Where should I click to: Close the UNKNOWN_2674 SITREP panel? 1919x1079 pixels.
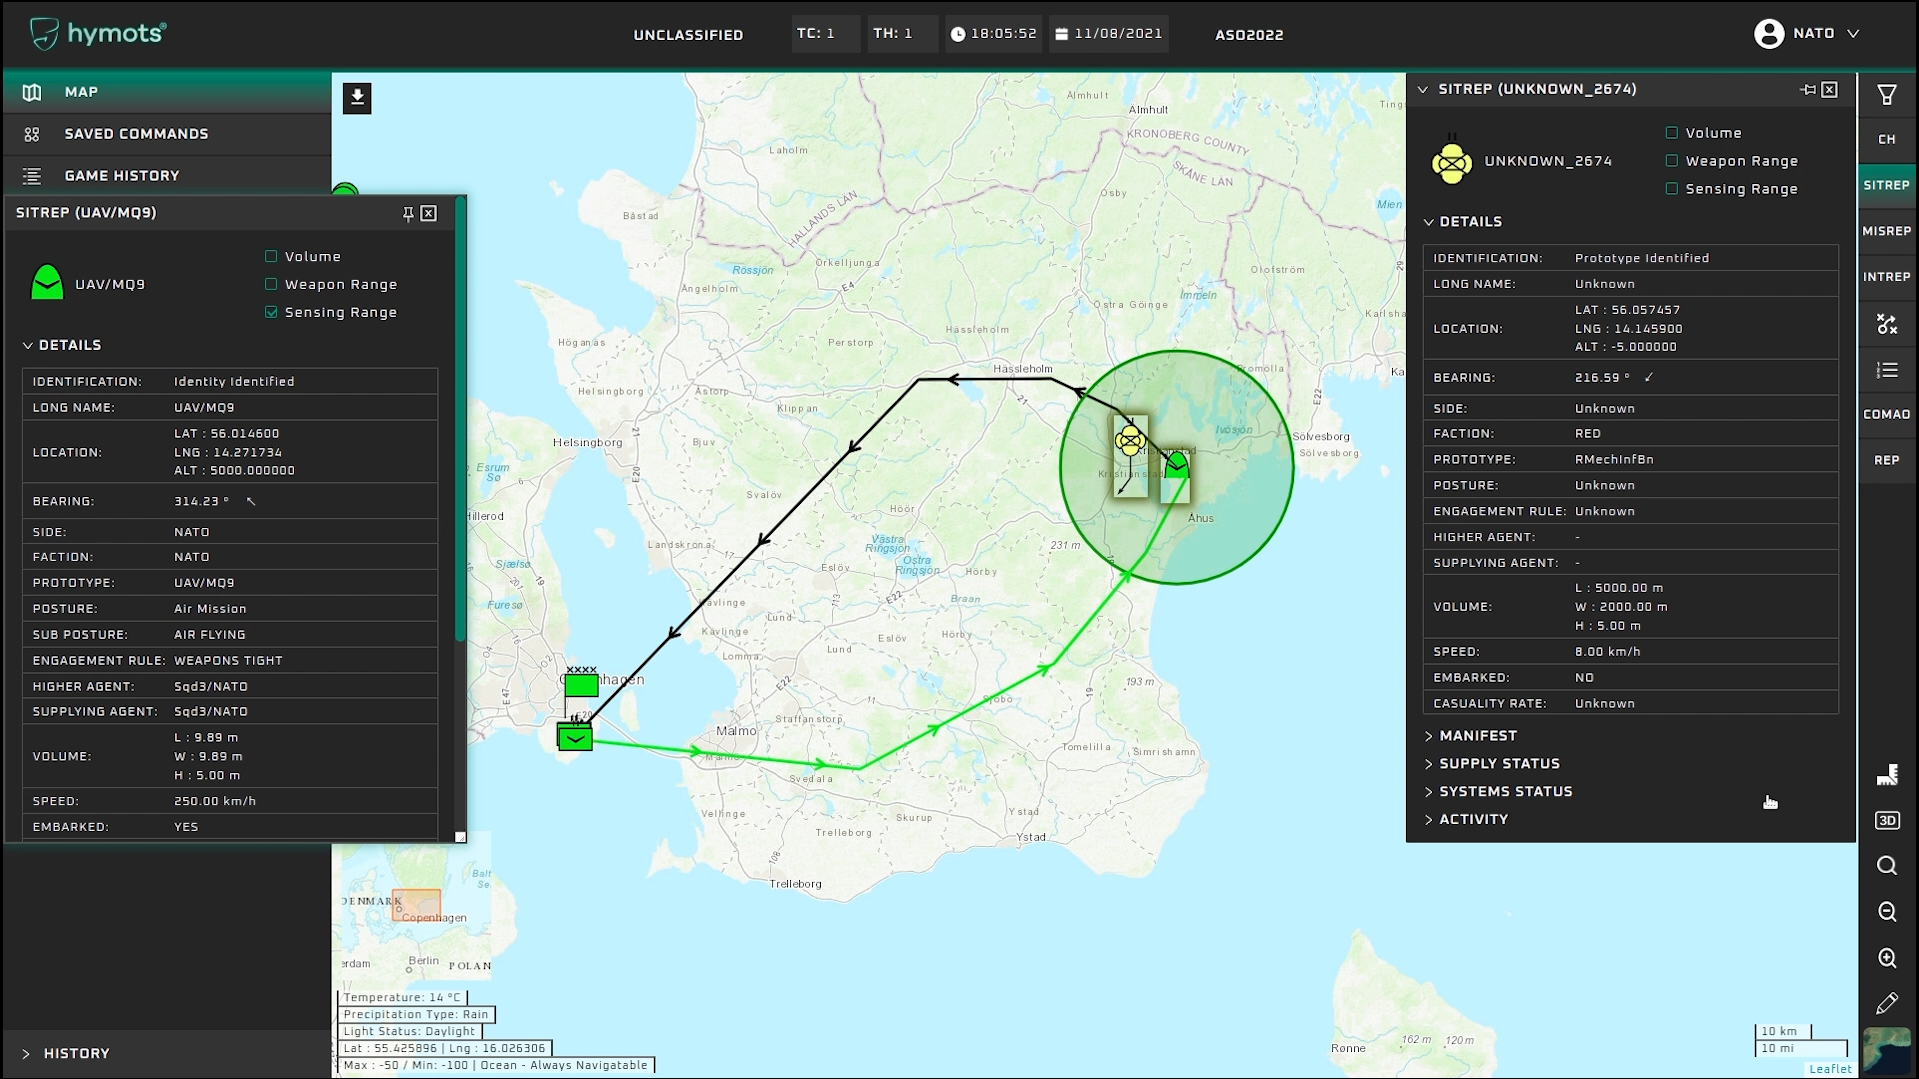coord(1830,90)
